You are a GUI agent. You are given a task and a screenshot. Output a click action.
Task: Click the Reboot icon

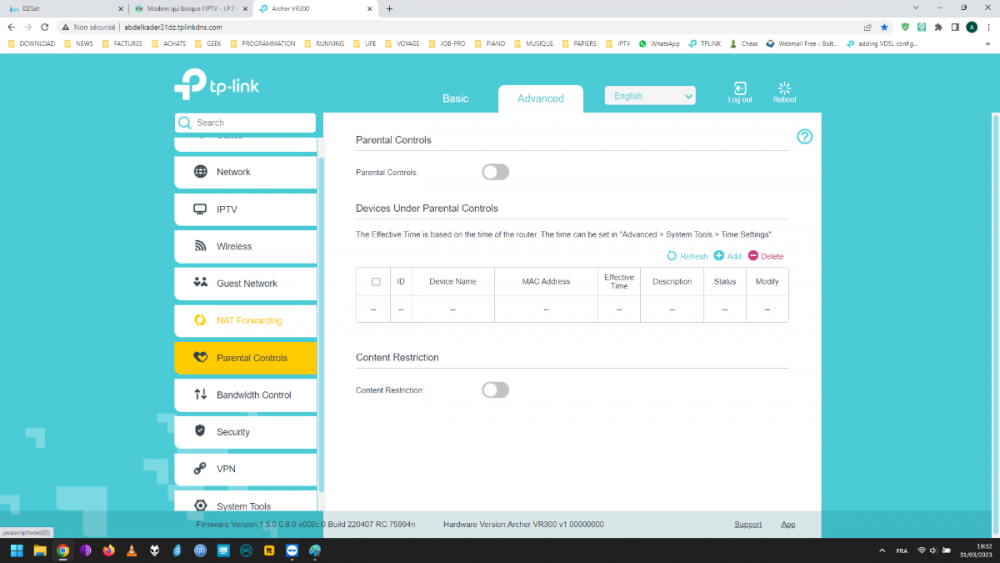pos(784,89)
